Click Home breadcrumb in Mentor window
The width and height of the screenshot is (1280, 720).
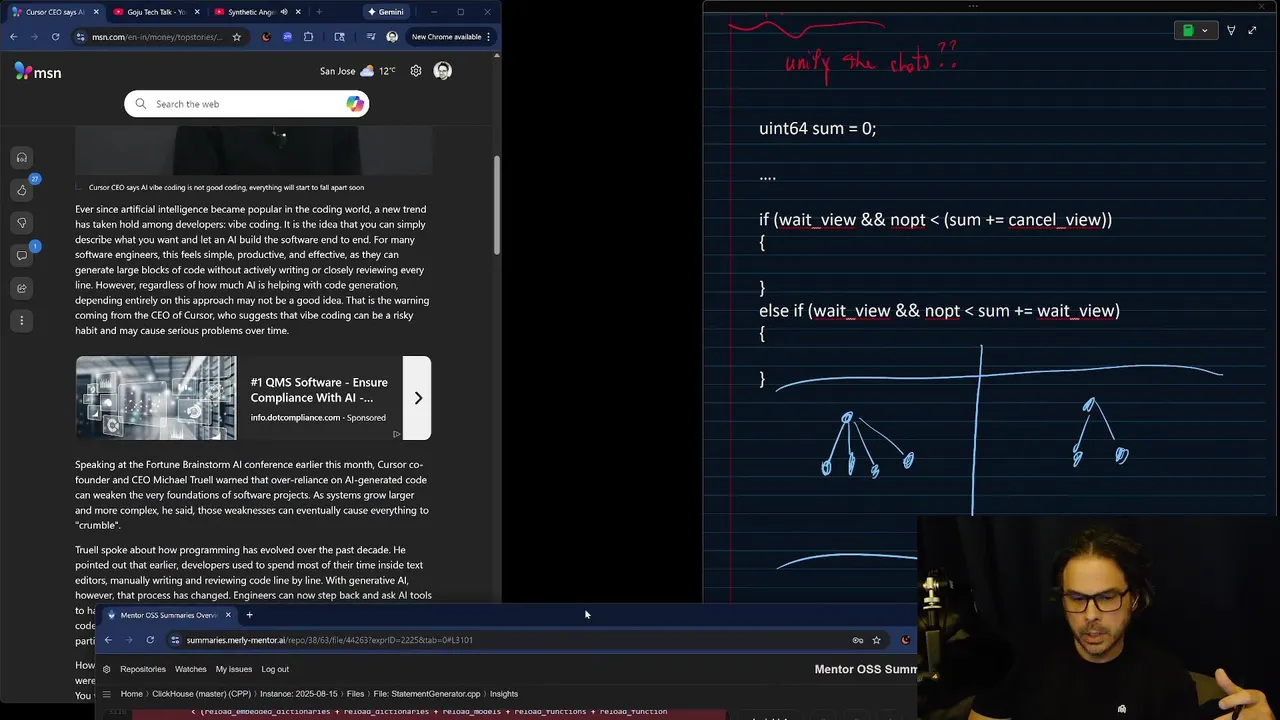point(132,694)
